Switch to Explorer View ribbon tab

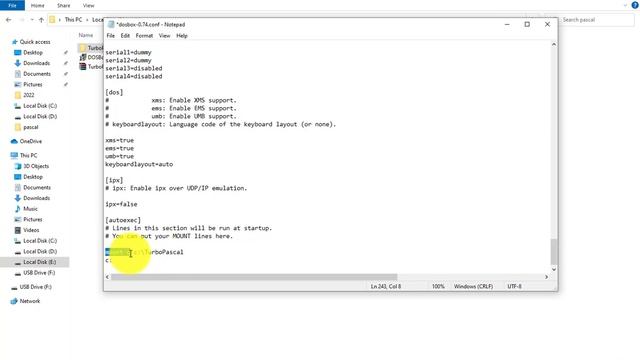88,6
